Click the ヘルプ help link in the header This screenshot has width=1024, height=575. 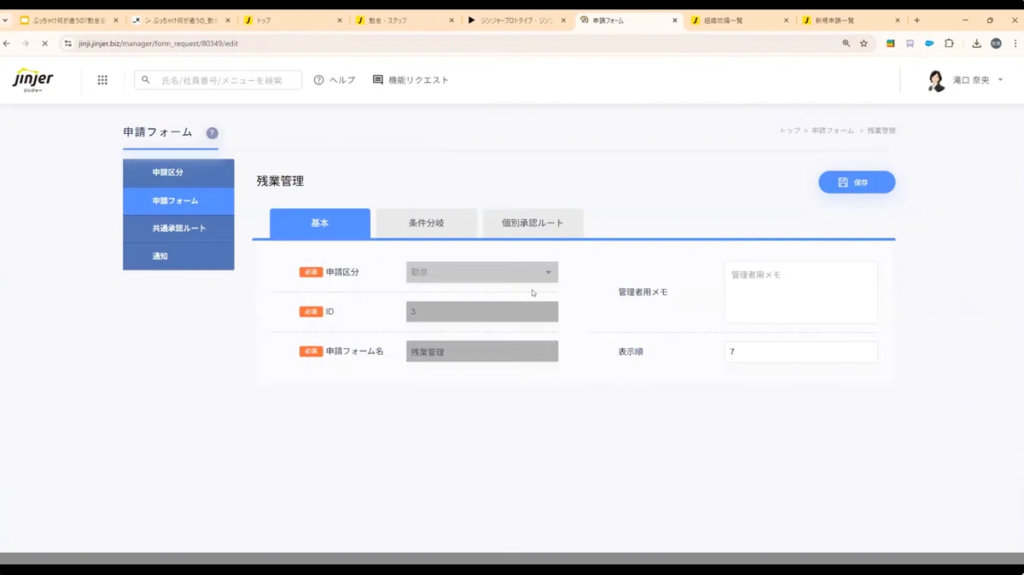334,80
